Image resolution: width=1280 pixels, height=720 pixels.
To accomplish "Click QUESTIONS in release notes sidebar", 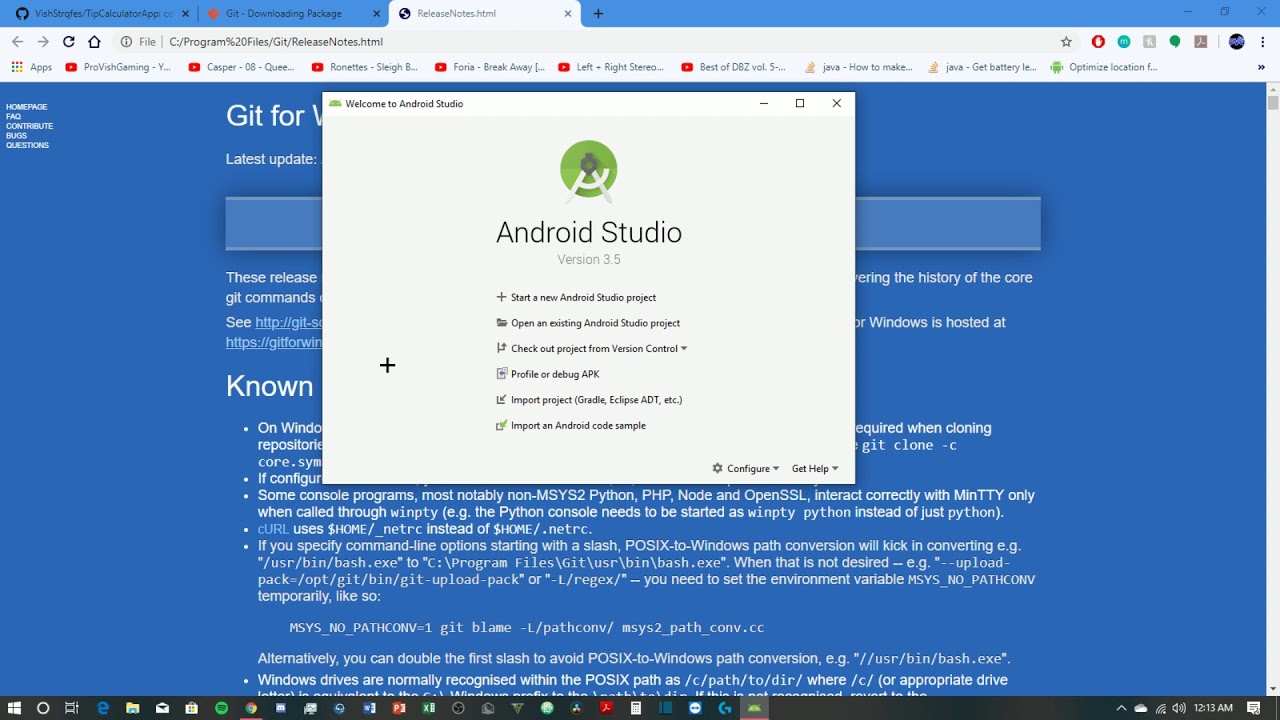I will 27,145.
